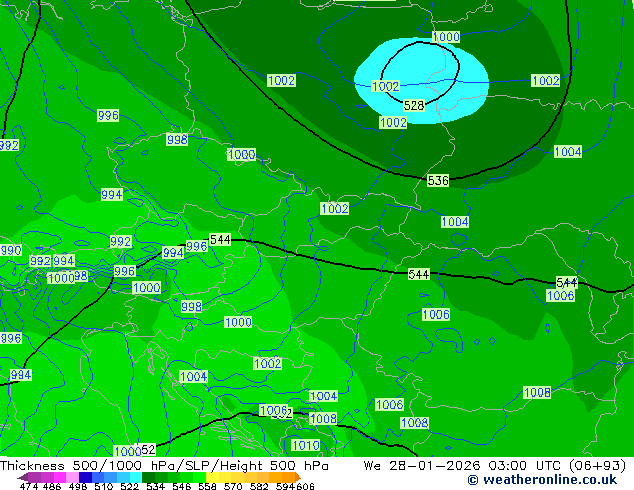Click the 1004 label below the 536 label
The height and width of the screenshot is (490, 634).
tap(455, 222)
